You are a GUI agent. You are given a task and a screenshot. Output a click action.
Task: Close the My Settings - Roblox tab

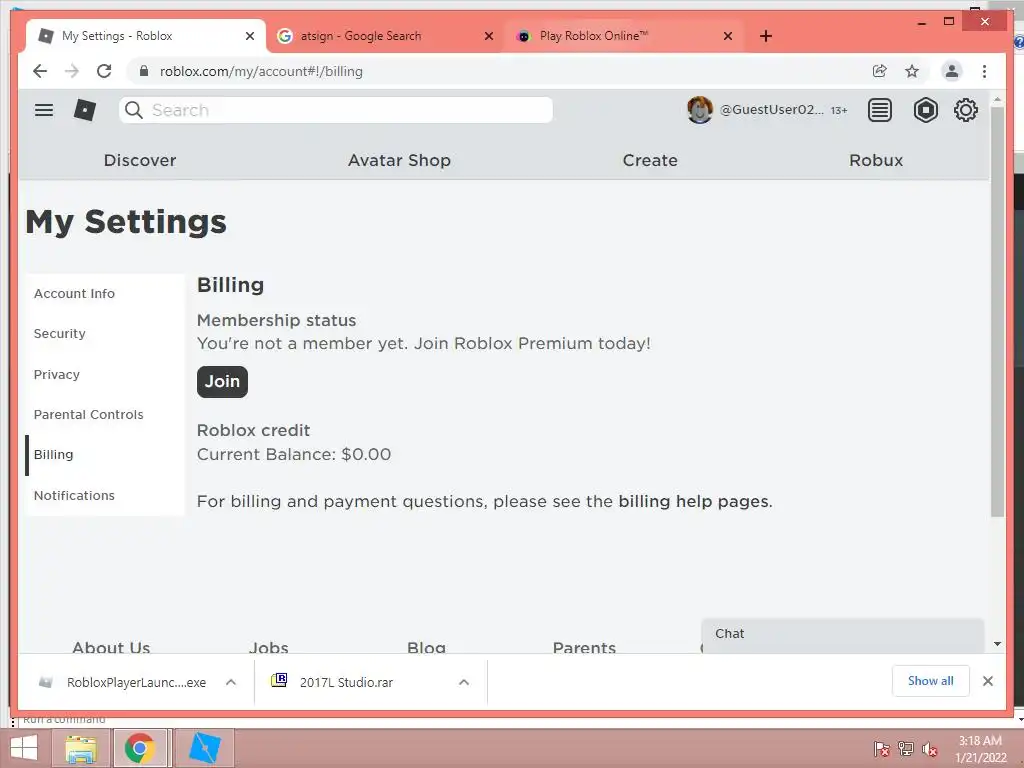coord(249,36)
